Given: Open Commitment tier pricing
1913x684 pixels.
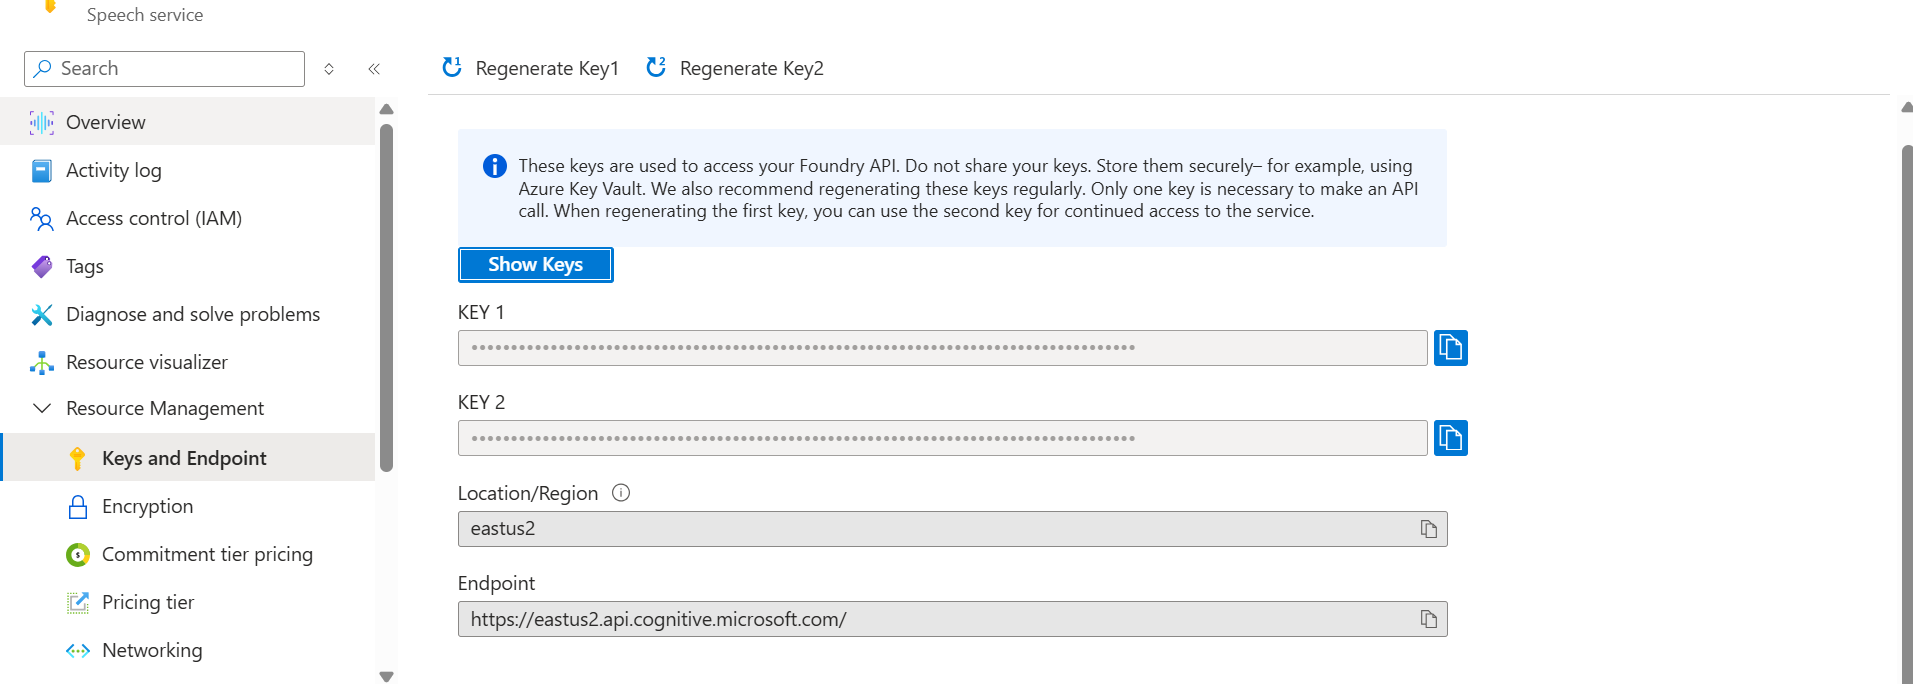Looking at the screenshot, I should pyautogui.click(x=207, y=554).
